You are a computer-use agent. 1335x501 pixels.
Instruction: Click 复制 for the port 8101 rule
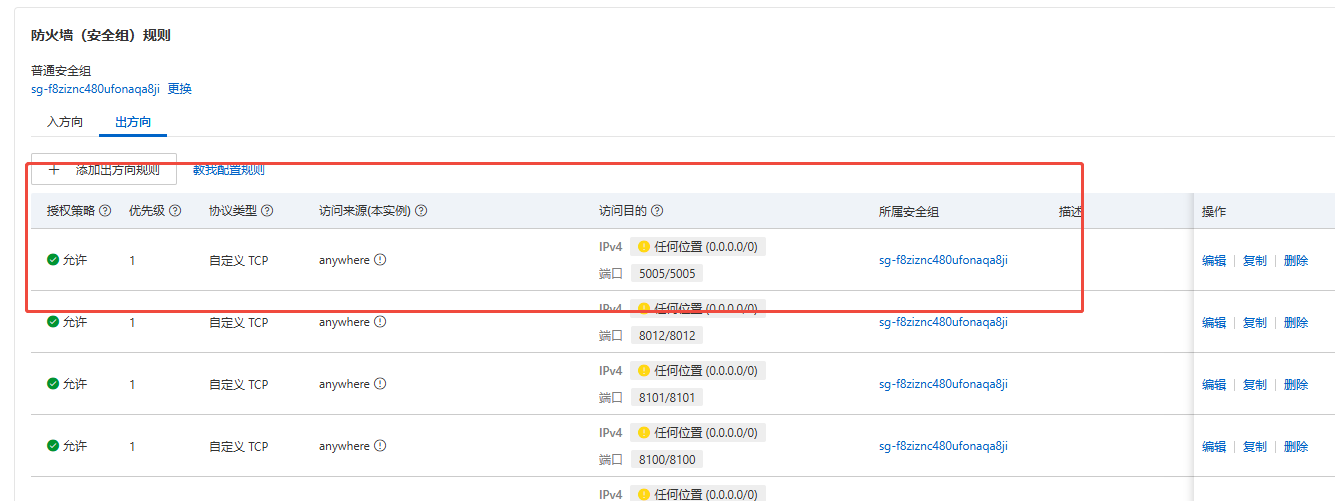[x=1255, y=384]
